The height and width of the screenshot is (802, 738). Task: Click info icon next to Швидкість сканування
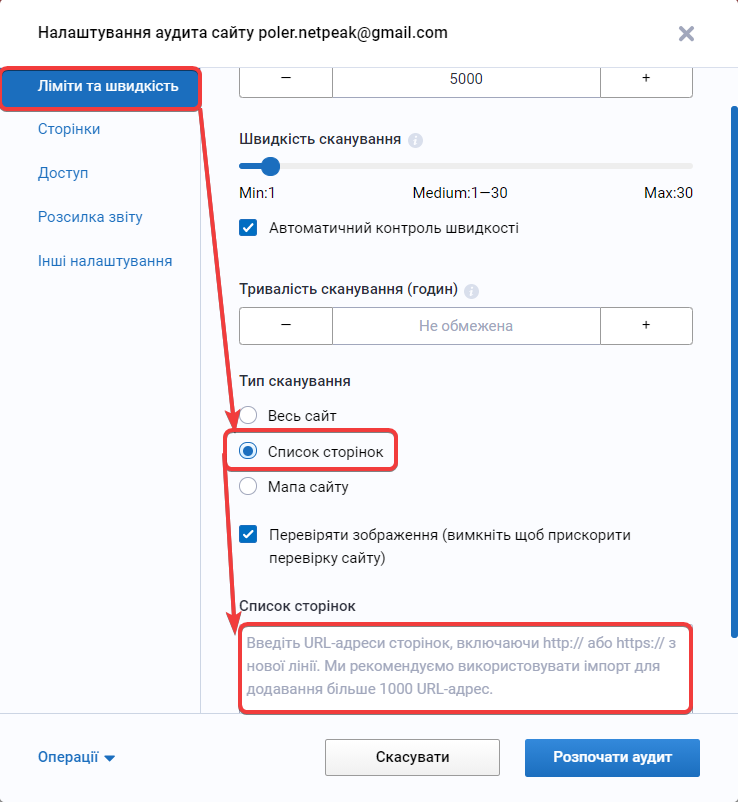416,140
